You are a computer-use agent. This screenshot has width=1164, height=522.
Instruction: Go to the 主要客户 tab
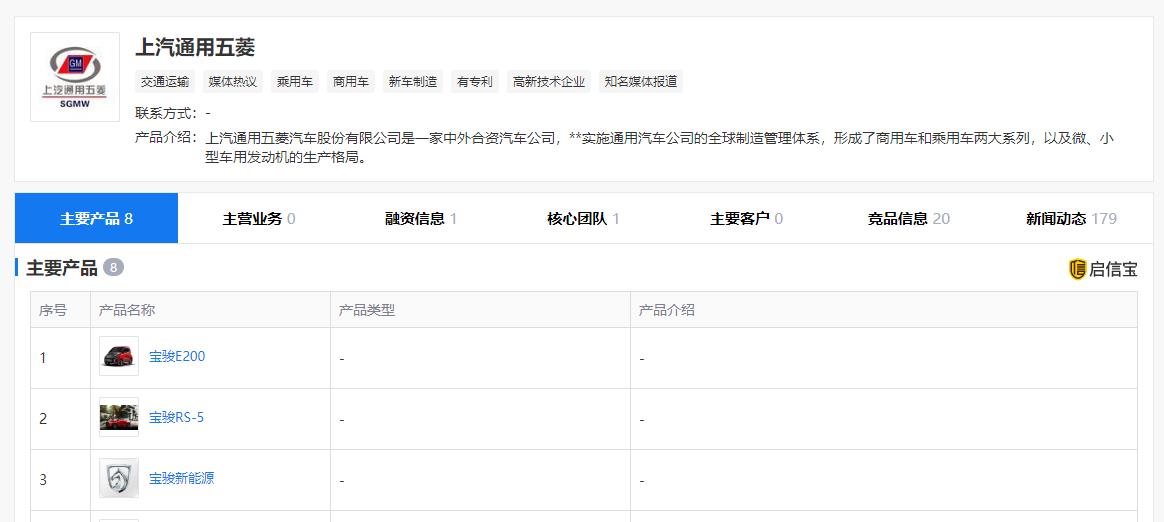coord(746,218)
